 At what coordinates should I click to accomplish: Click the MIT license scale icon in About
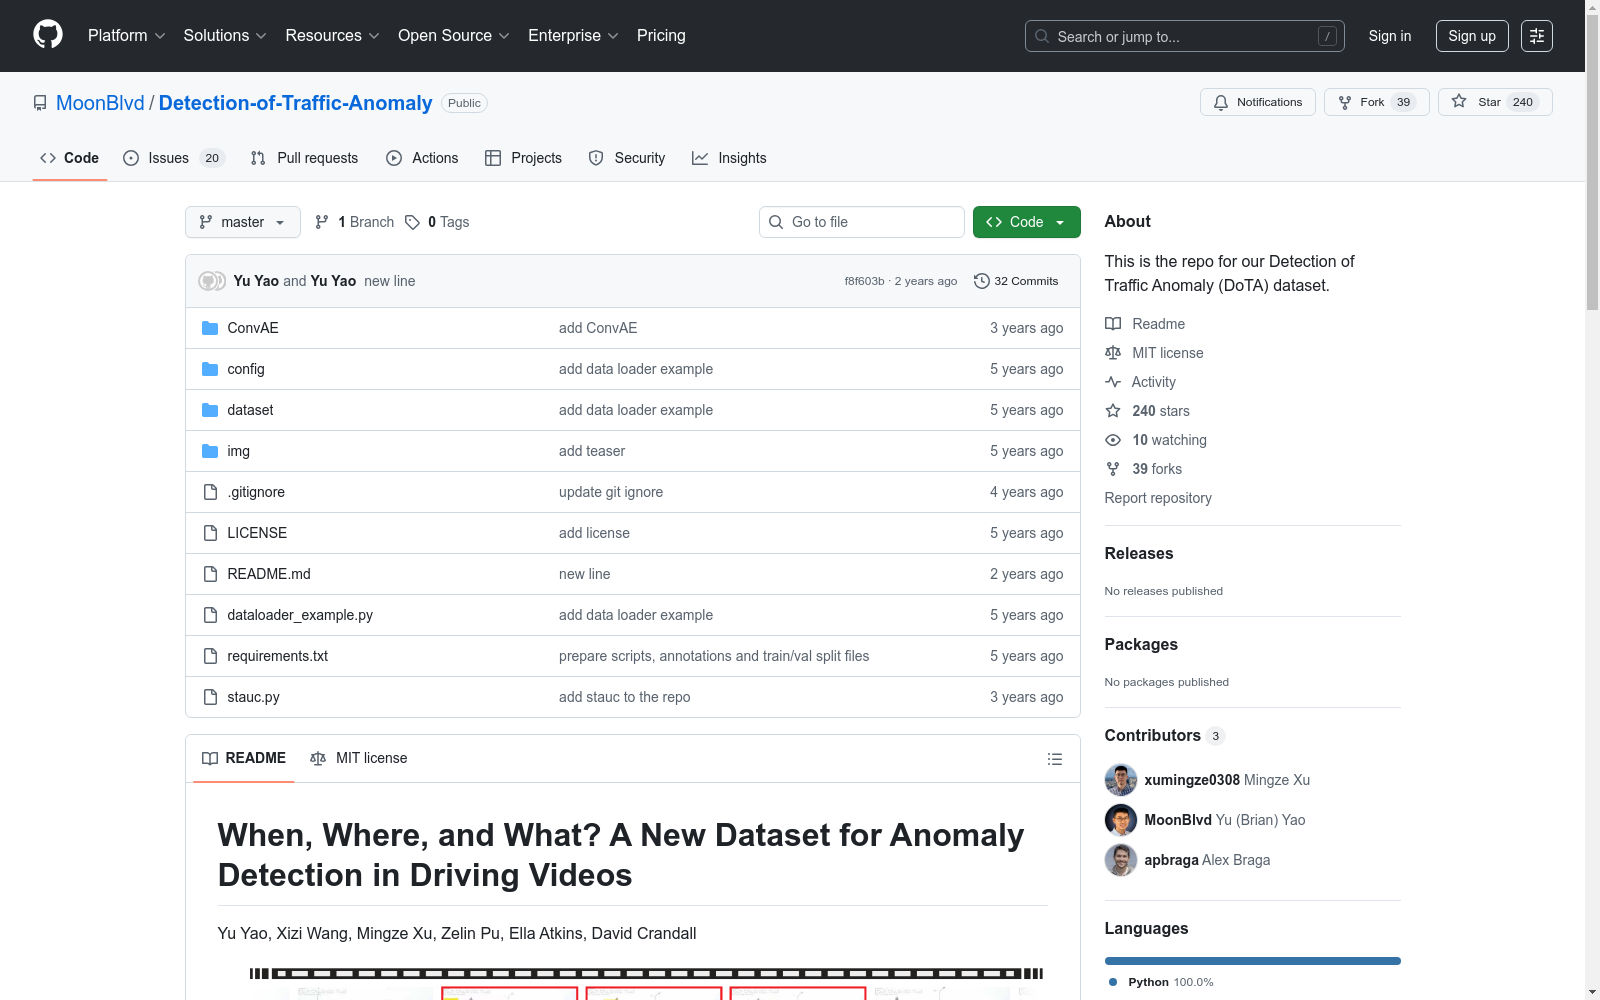pos(1113,353)
